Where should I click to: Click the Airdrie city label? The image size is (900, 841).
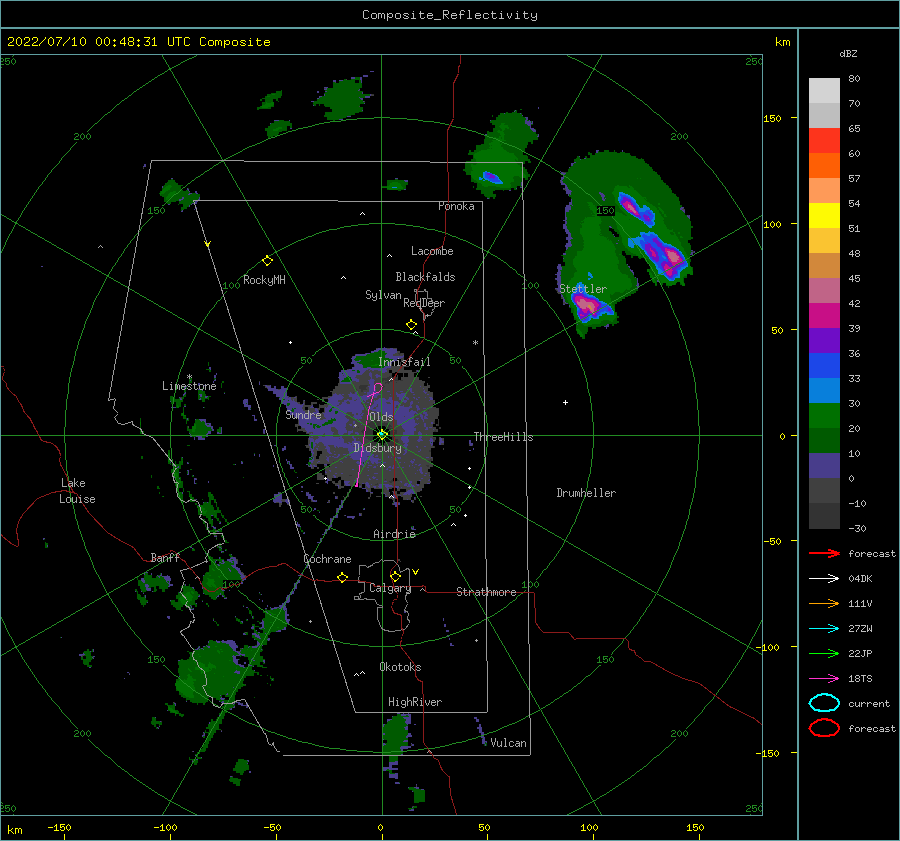394,534
